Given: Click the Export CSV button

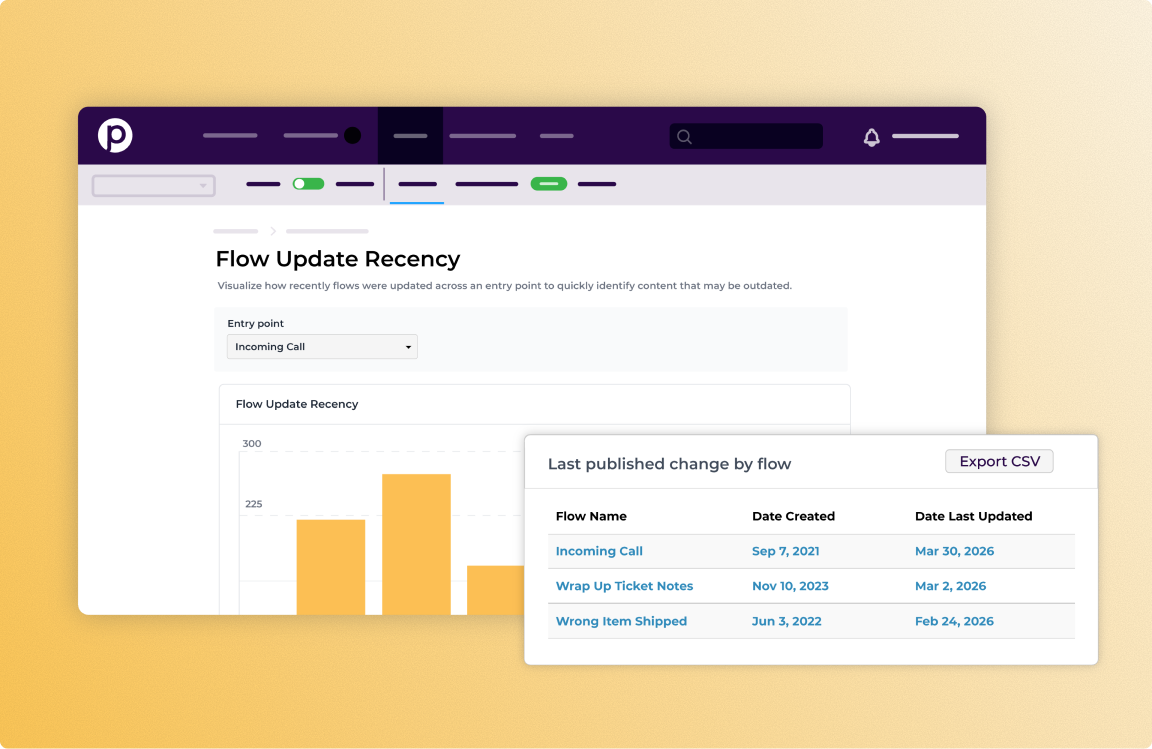Looking at the screenshot, I should click(999, 461).
